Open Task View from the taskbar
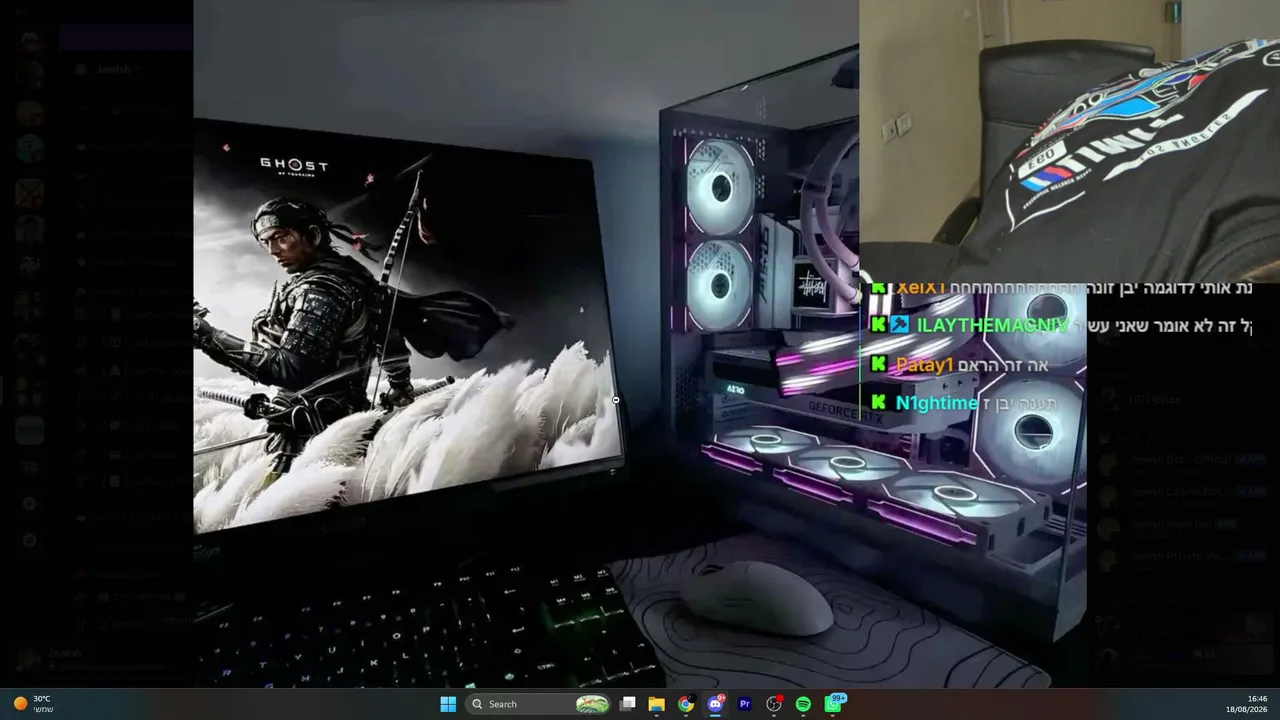The image size is (1280, 720). [628, 704]
